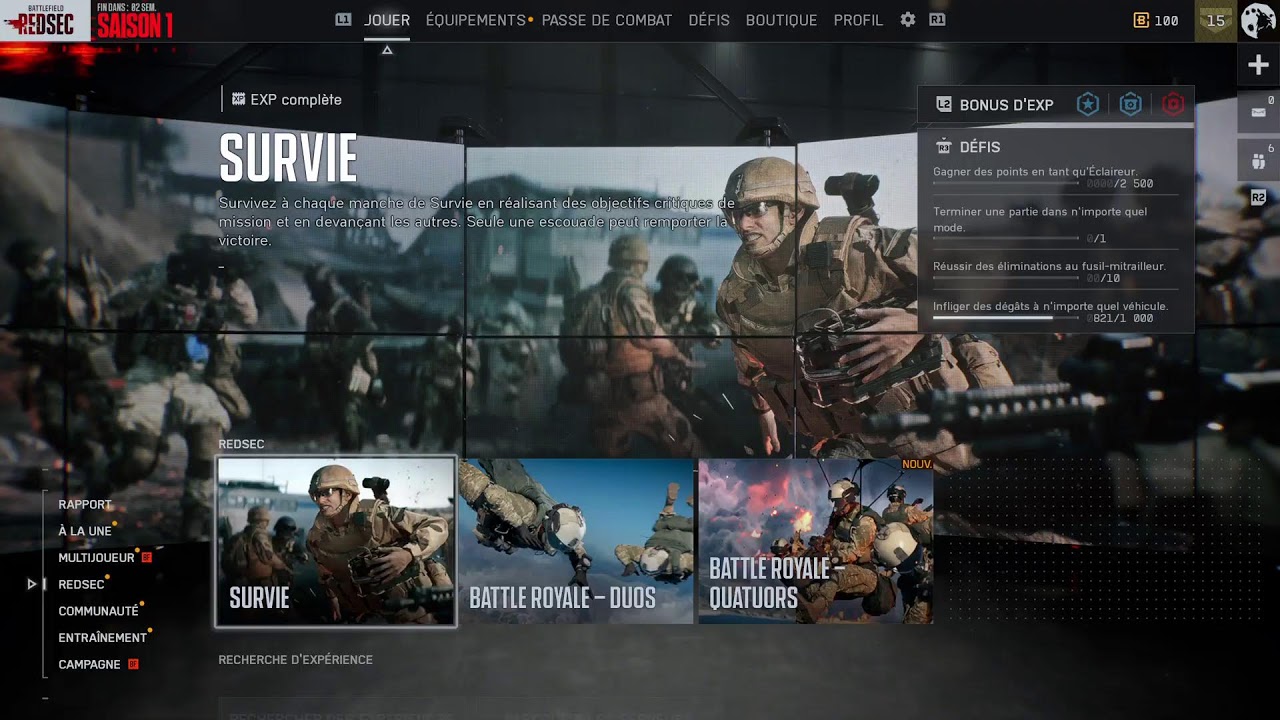
Task: Click the rank 15 badge
Action: click(1216, 20)
